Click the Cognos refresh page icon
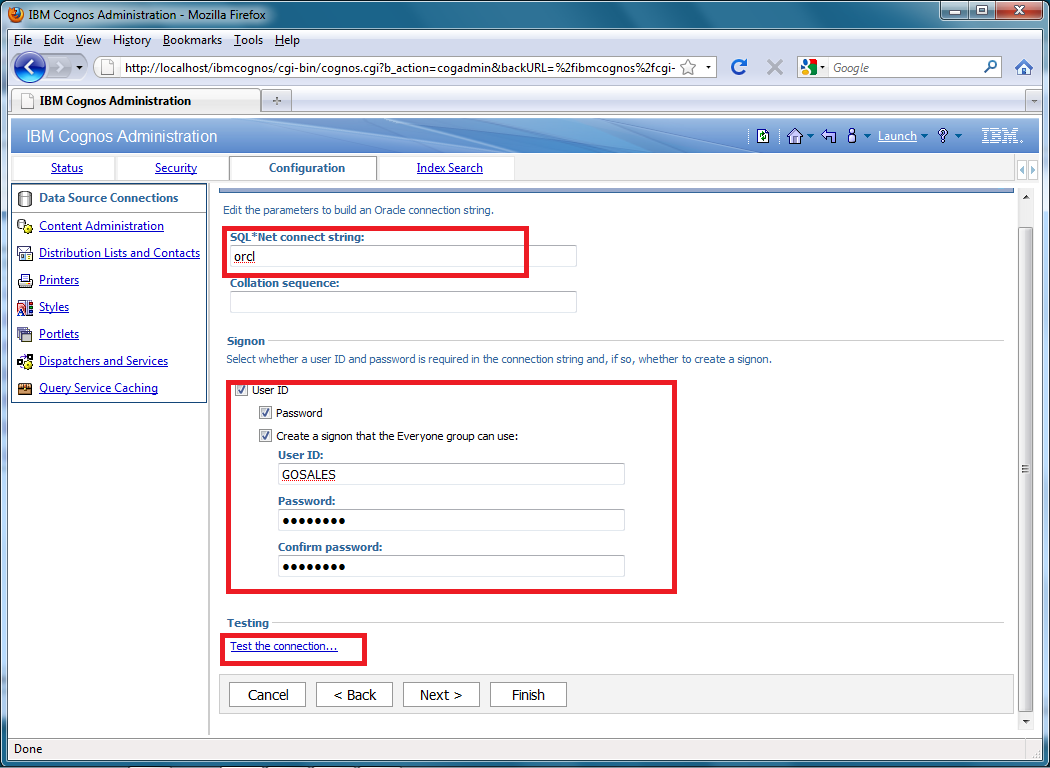Screen dimensions: 1050x768 (763, 136)
